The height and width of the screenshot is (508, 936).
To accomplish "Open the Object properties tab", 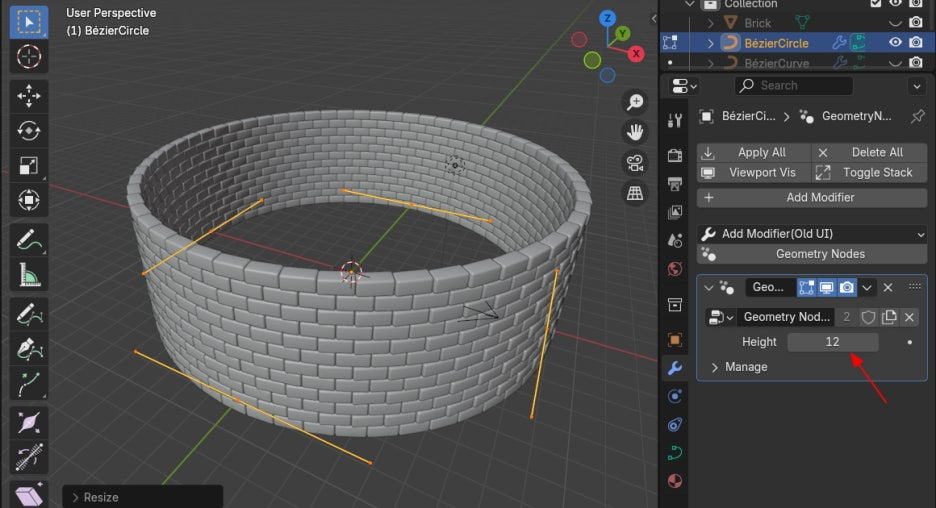I will coord(675,340).
